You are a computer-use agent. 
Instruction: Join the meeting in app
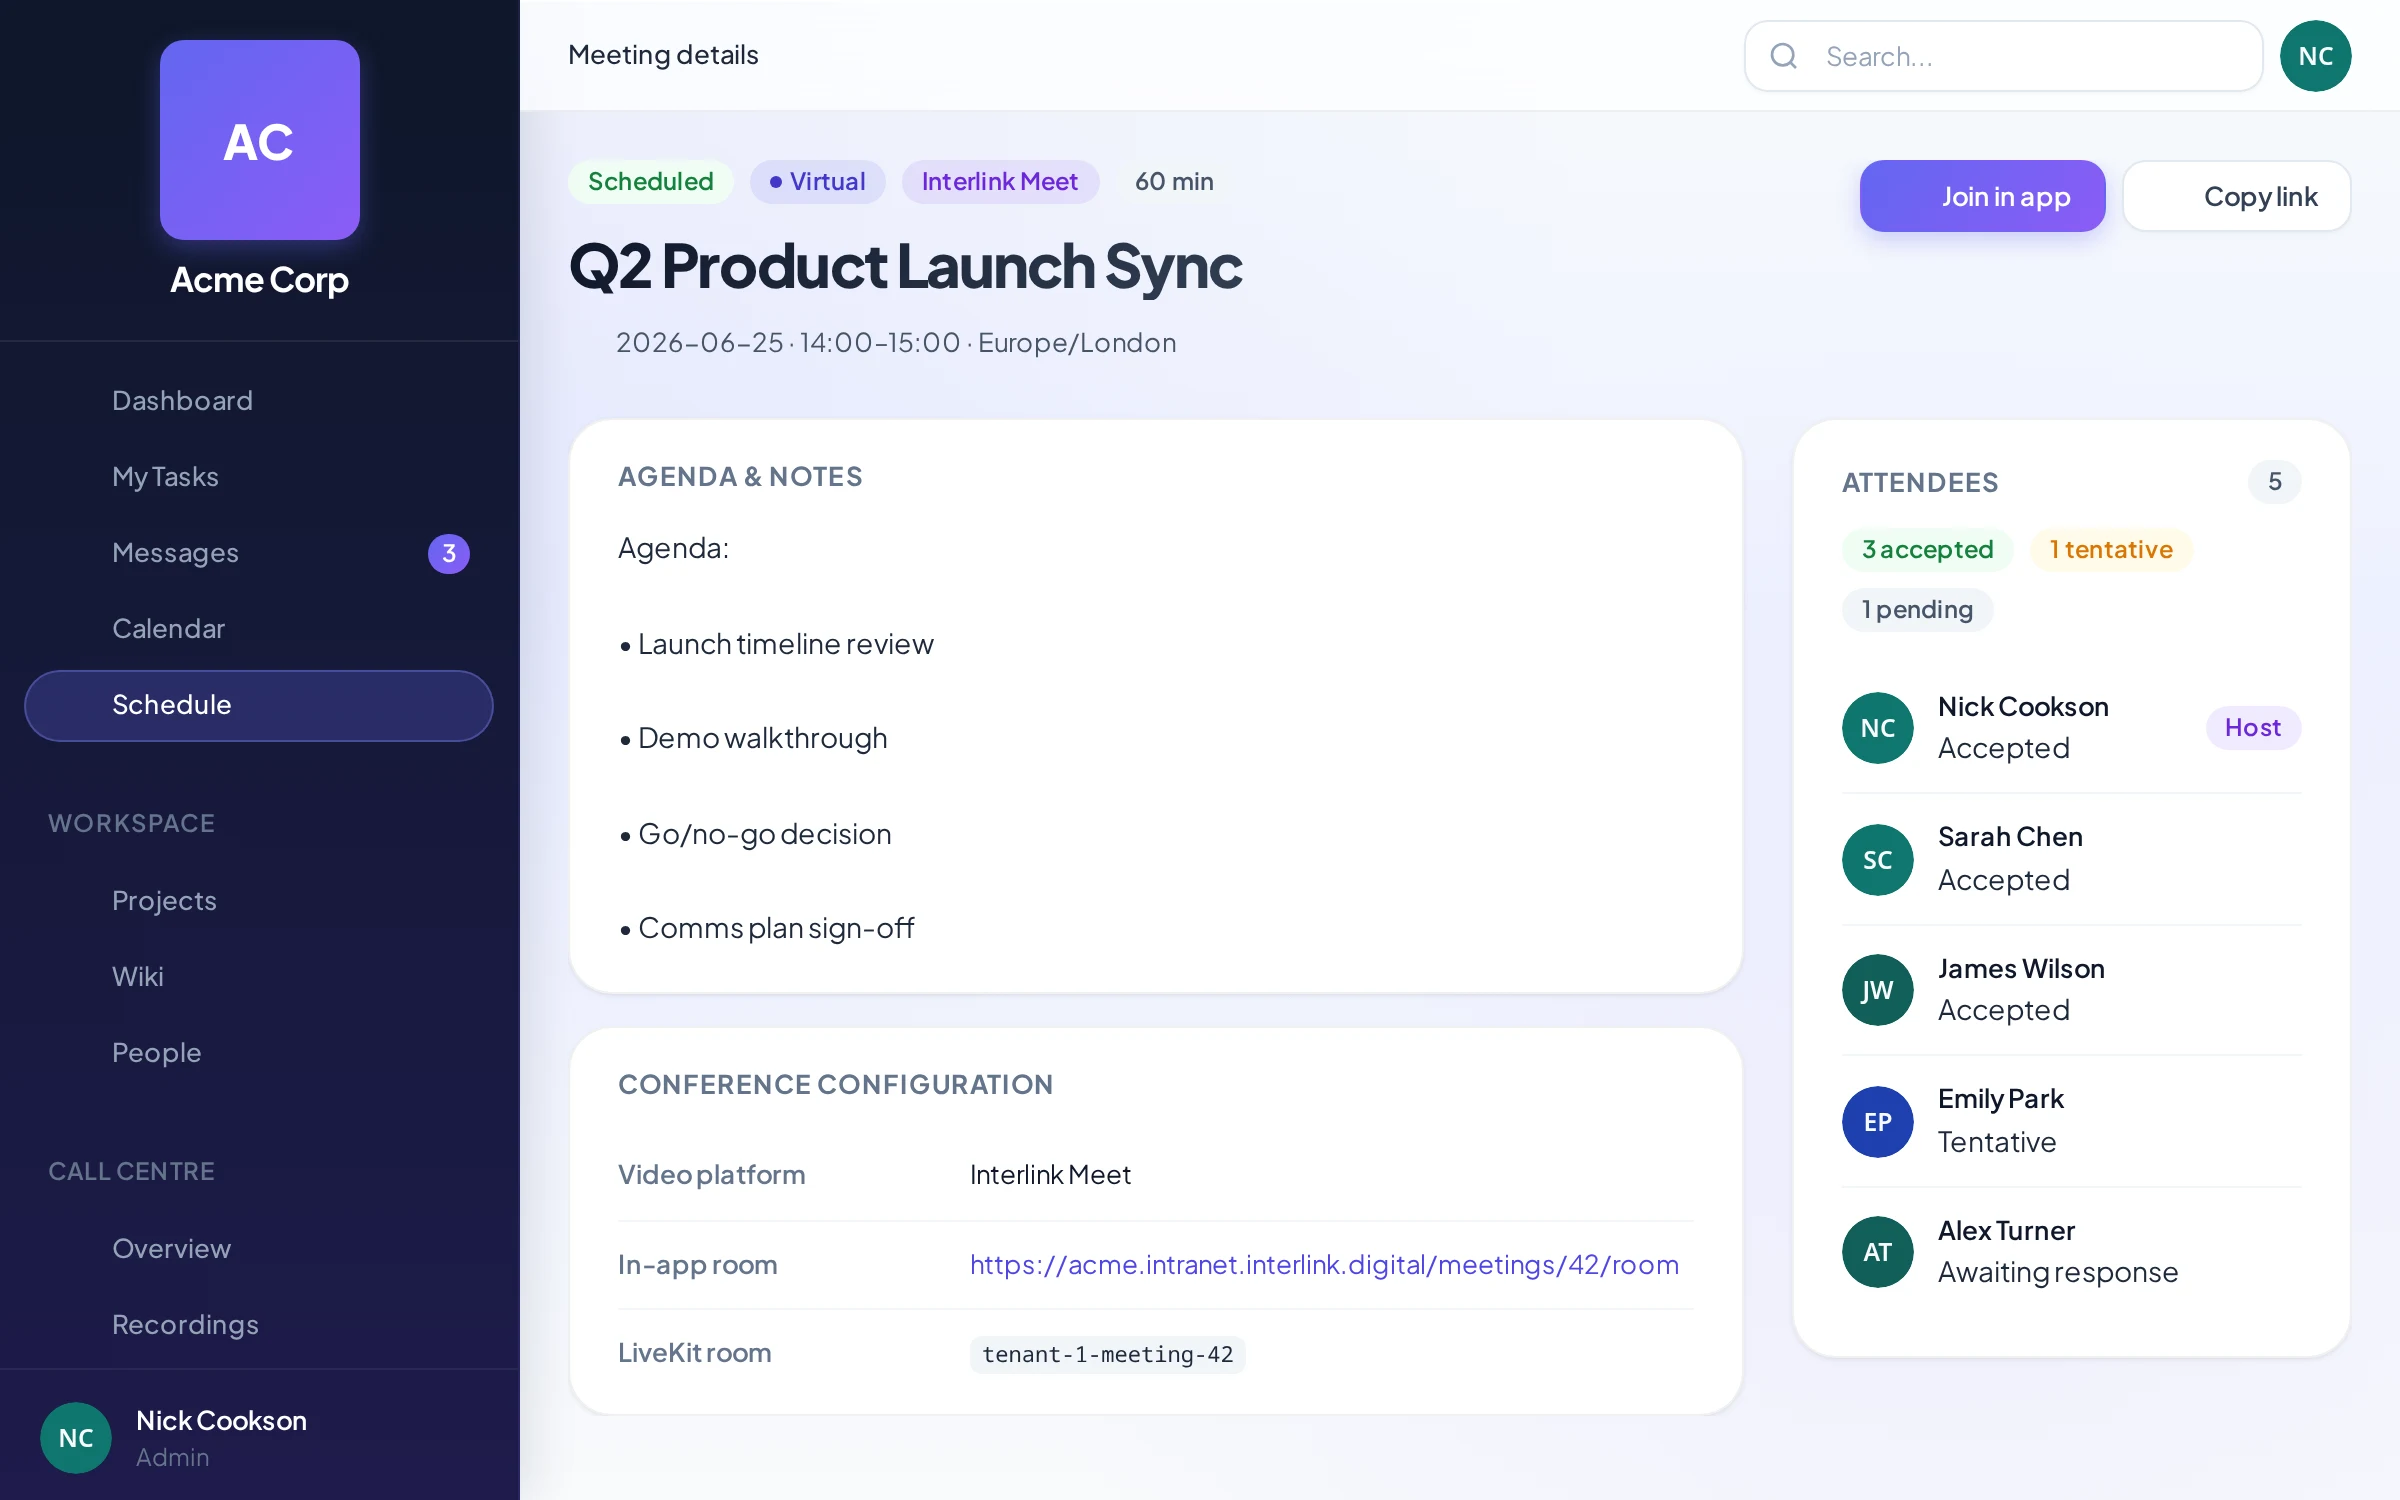tap(1982, 196)
